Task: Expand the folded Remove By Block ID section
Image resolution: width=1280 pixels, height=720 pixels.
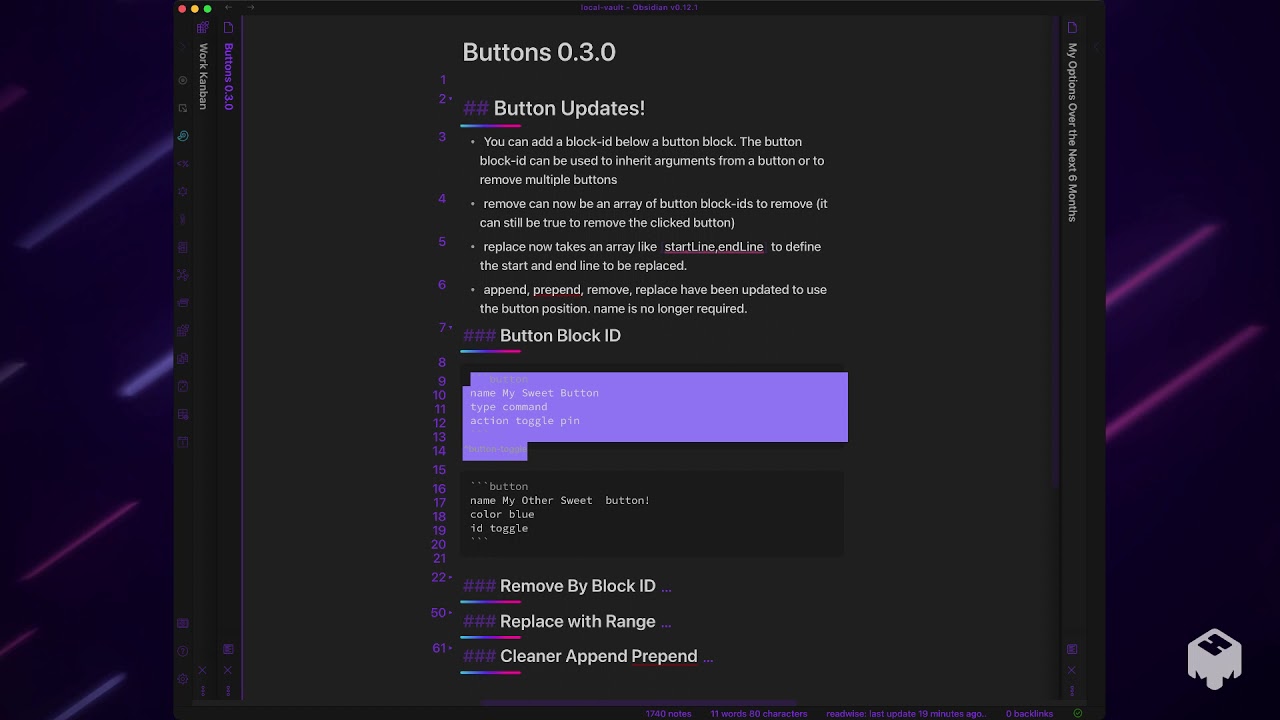Action: tap(449, 578)
